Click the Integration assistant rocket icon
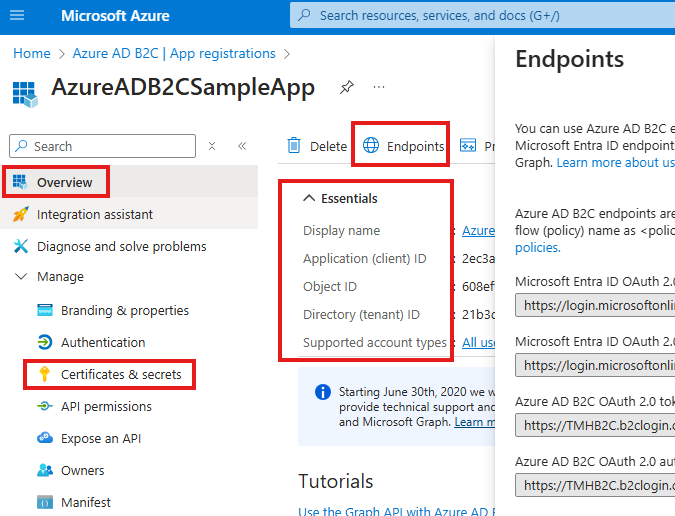 coord(20,214)
